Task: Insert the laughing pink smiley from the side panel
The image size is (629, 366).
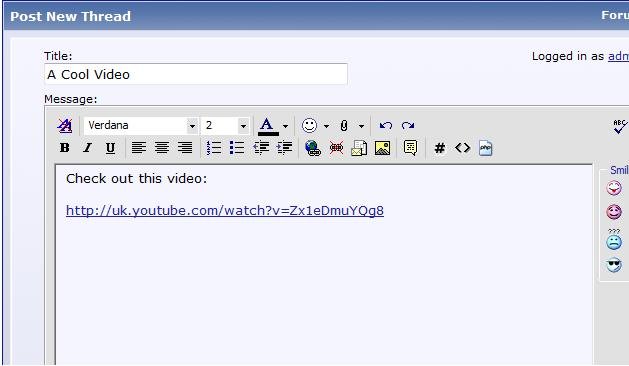Action: pyautogui.click(x=614, y=188)
